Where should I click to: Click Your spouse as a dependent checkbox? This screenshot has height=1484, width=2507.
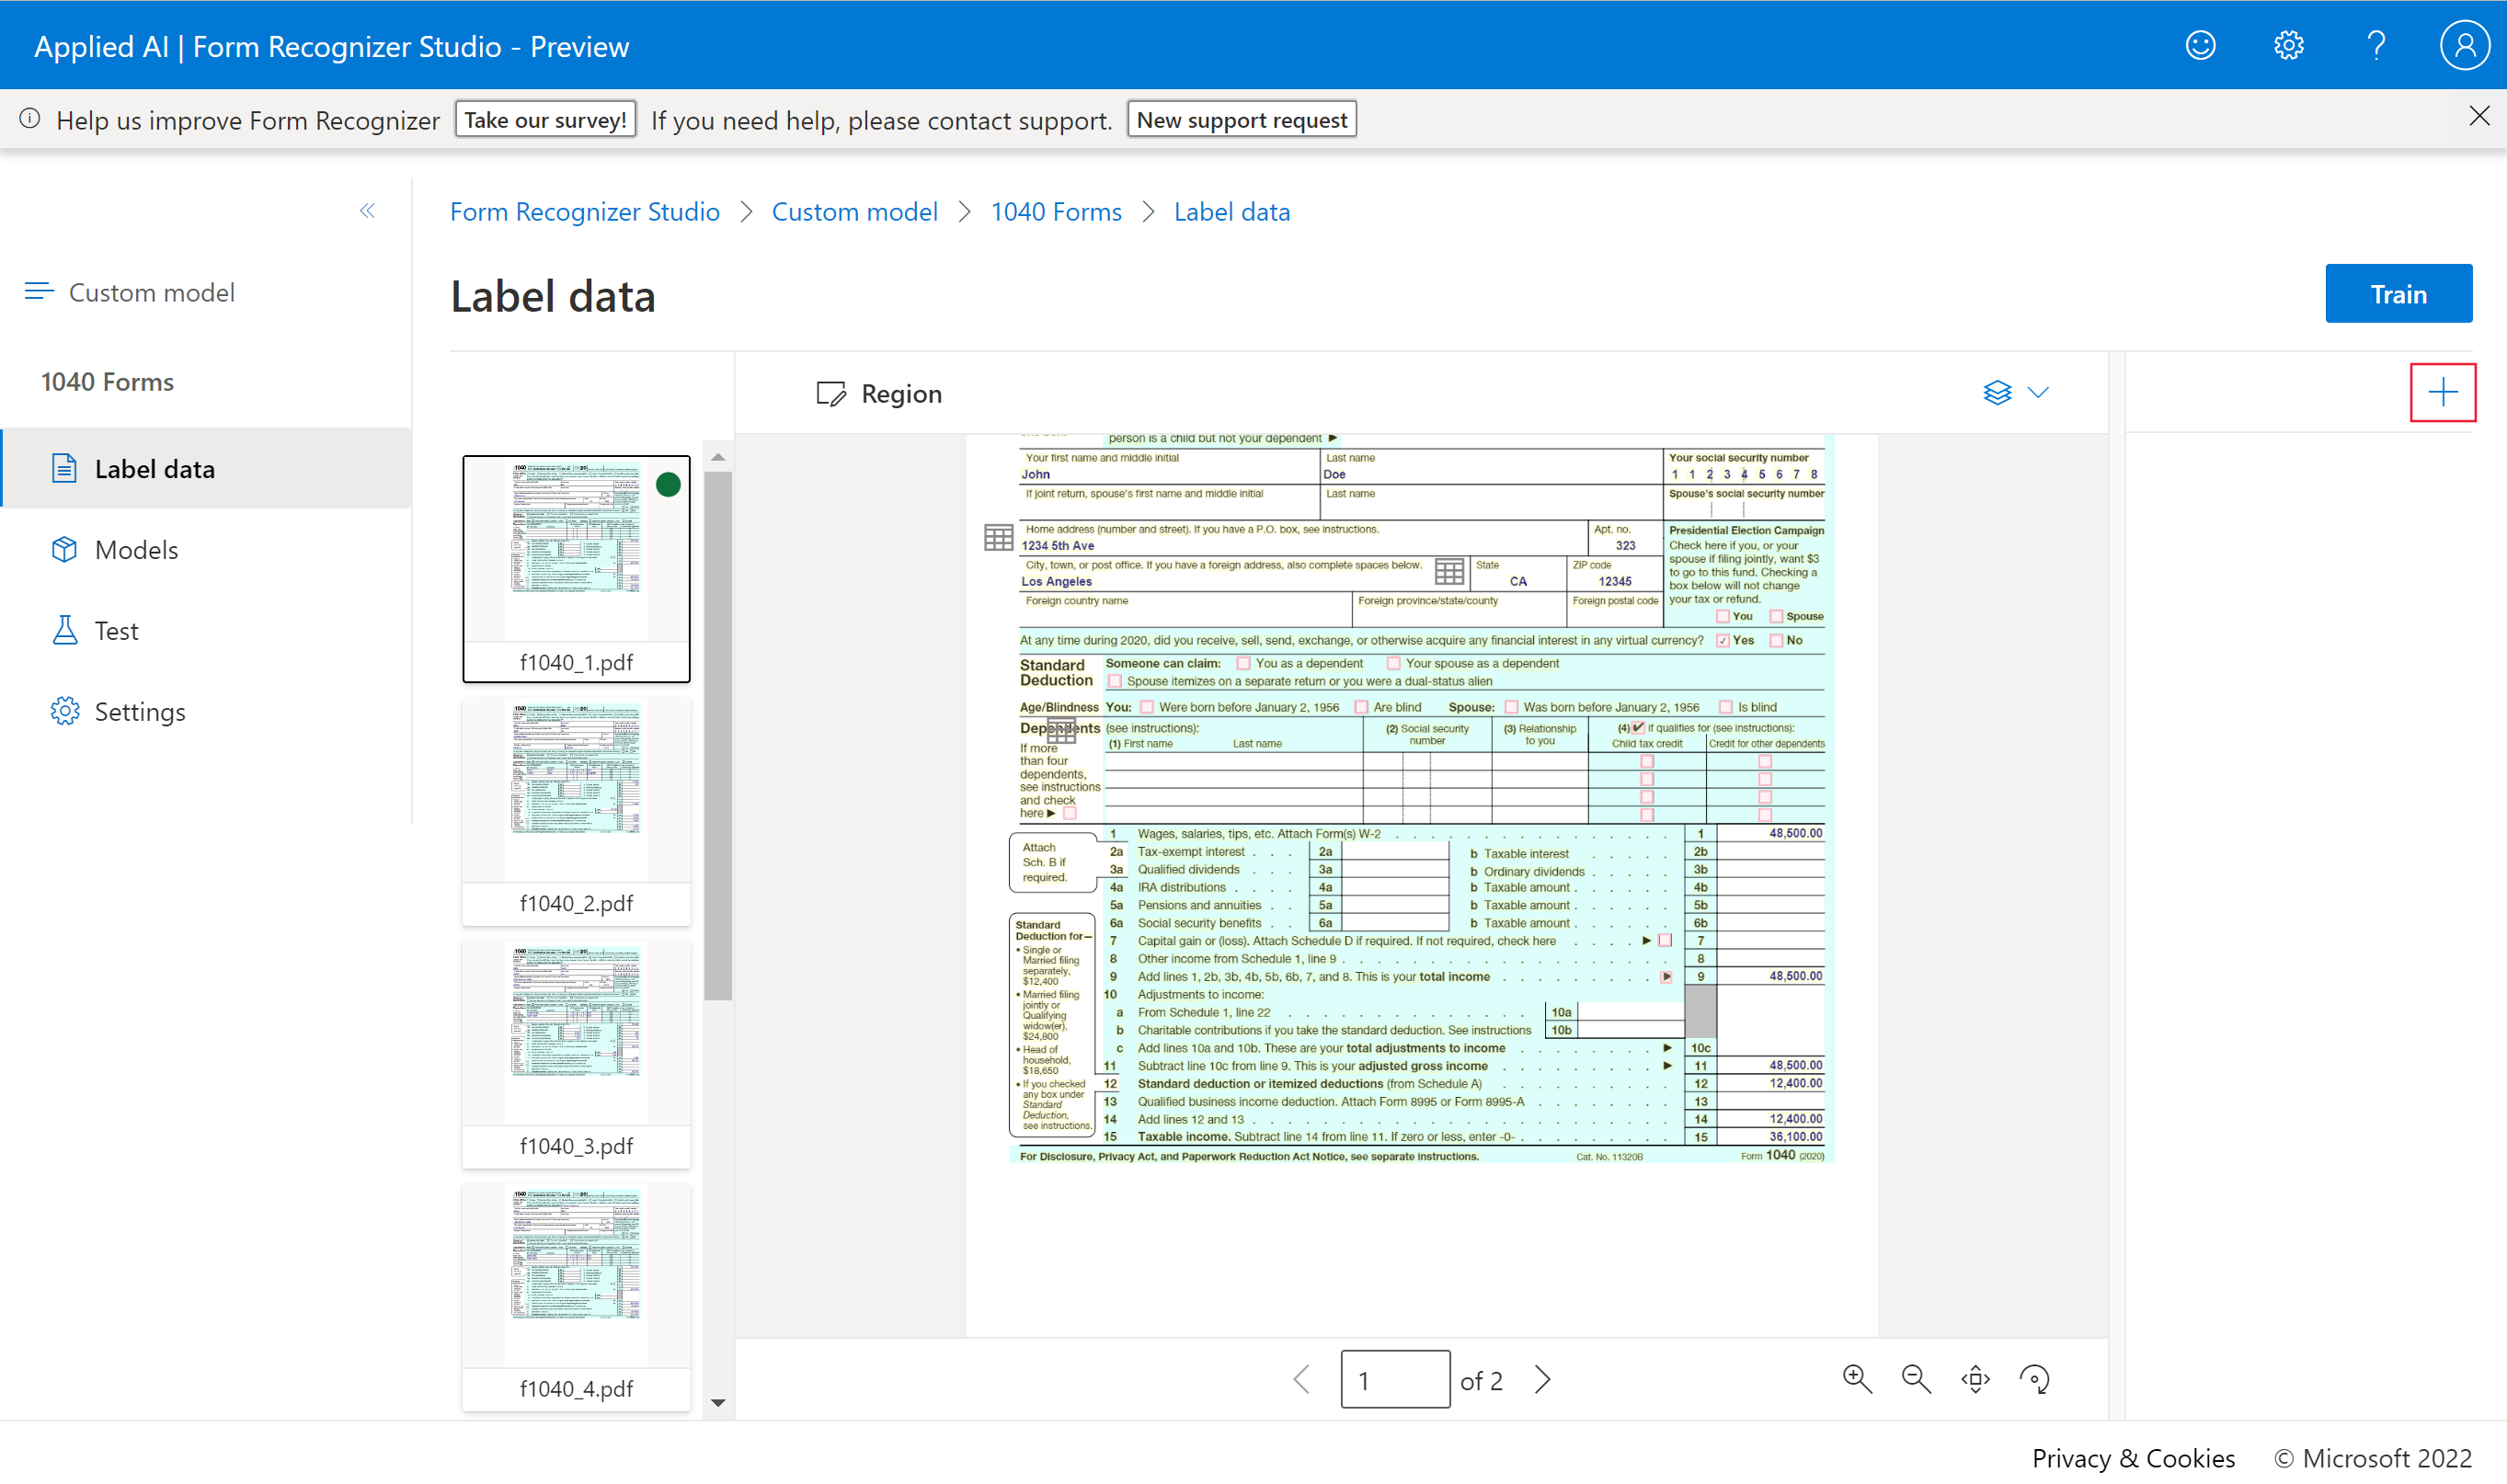(x=1393, y=663)
